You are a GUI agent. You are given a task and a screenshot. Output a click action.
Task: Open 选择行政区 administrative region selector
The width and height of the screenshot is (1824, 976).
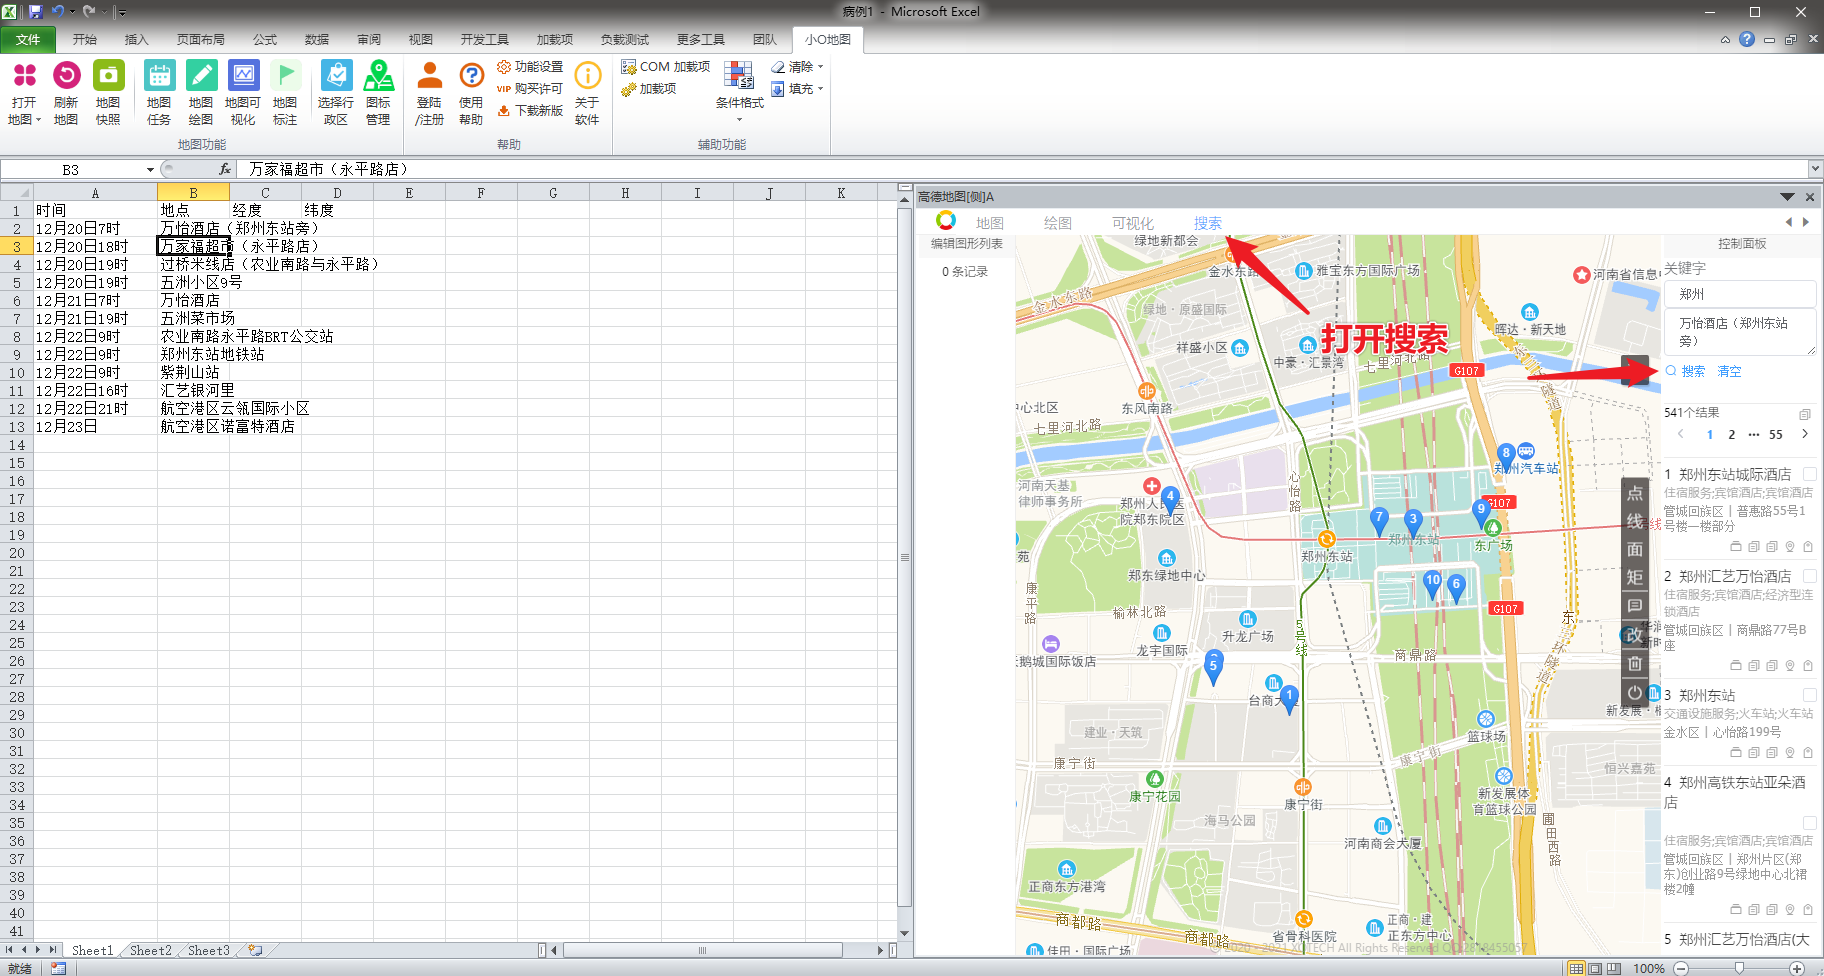[336, 76]
